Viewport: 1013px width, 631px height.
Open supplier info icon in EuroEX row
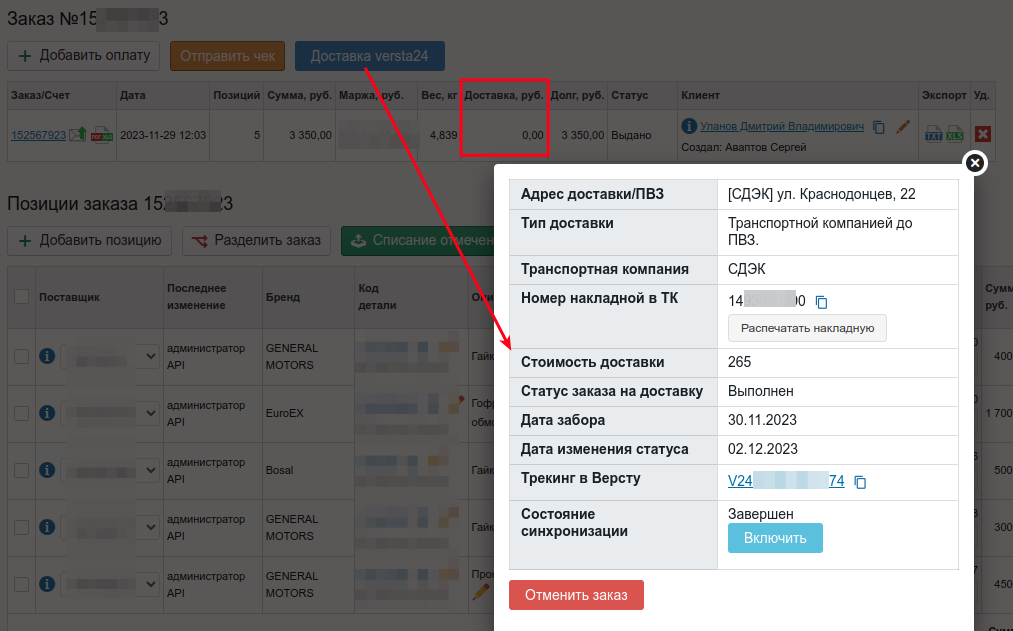[47, 413]
